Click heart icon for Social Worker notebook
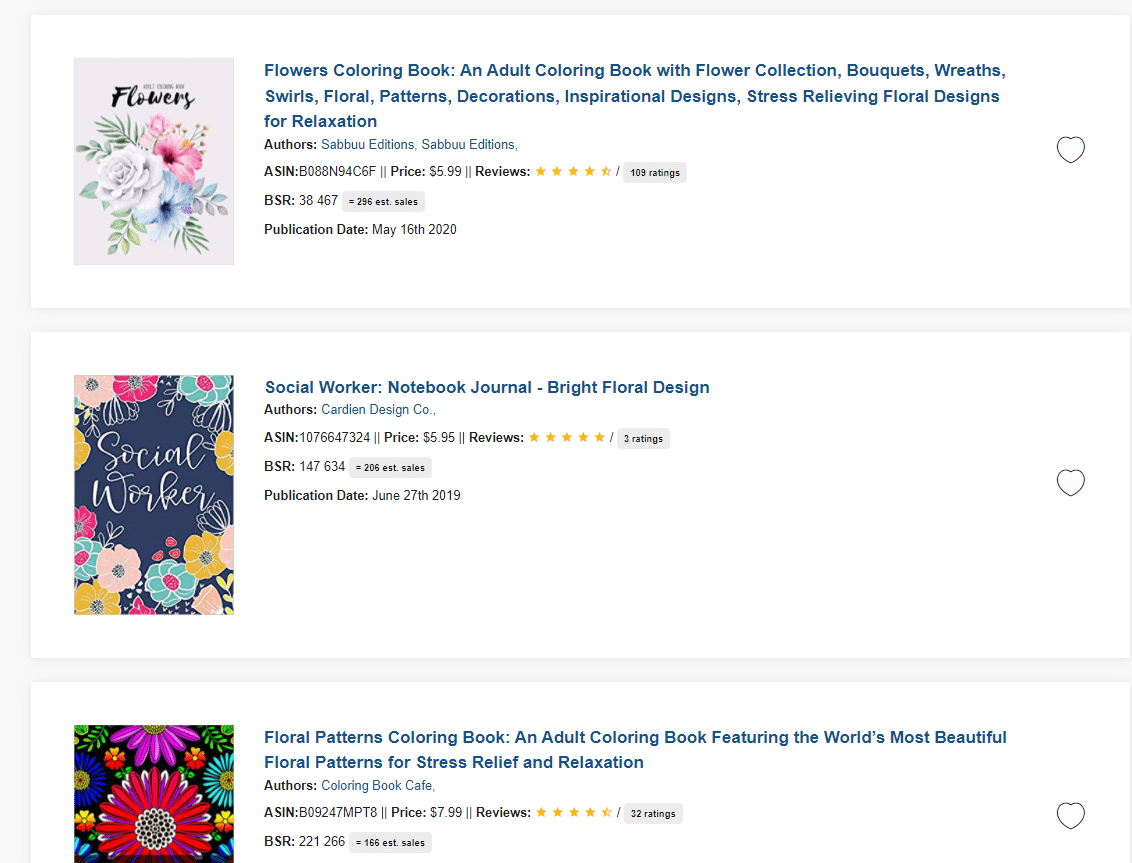Viewport: 1132px width, 863px height. point(1071,482)
